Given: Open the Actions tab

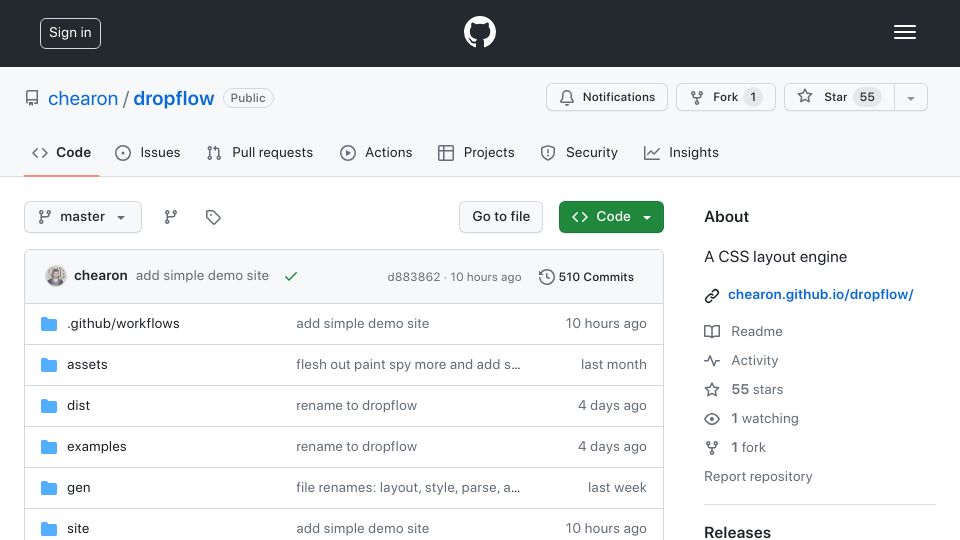Looking at the screenshot, I should tap(376, 152).
